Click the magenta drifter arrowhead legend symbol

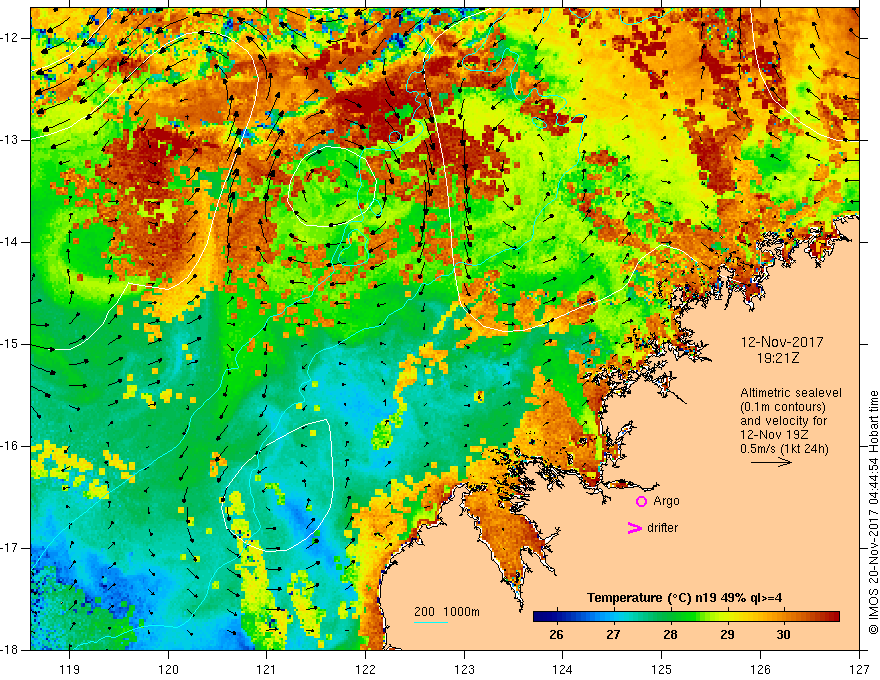634,528
